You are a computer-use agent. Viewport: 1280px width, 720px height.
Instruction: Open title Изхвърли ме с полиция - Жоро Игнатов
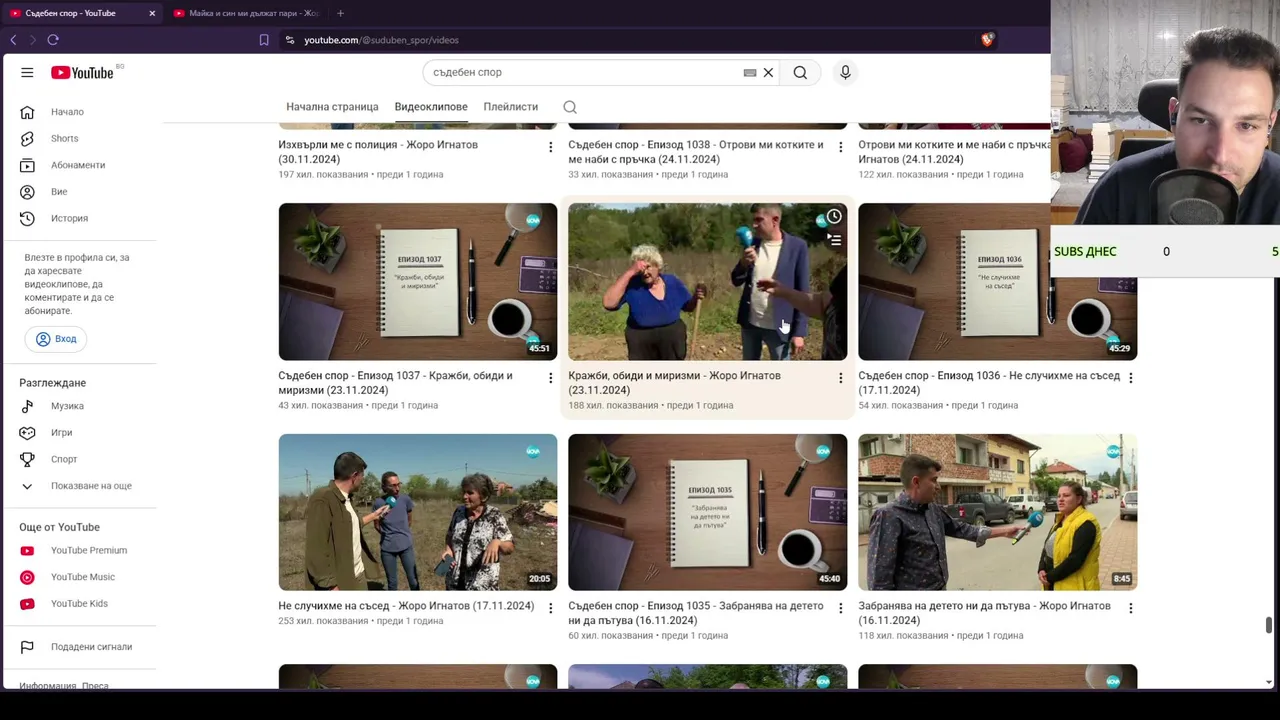click(378, 152)
